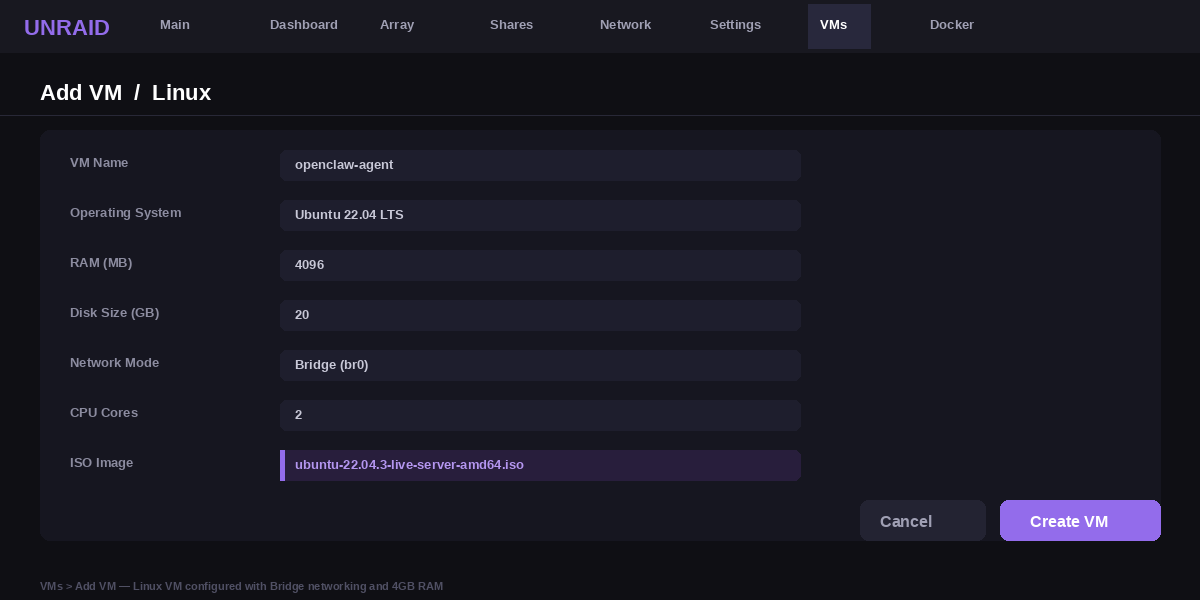Navigate to the Network tab

point(625,25)
